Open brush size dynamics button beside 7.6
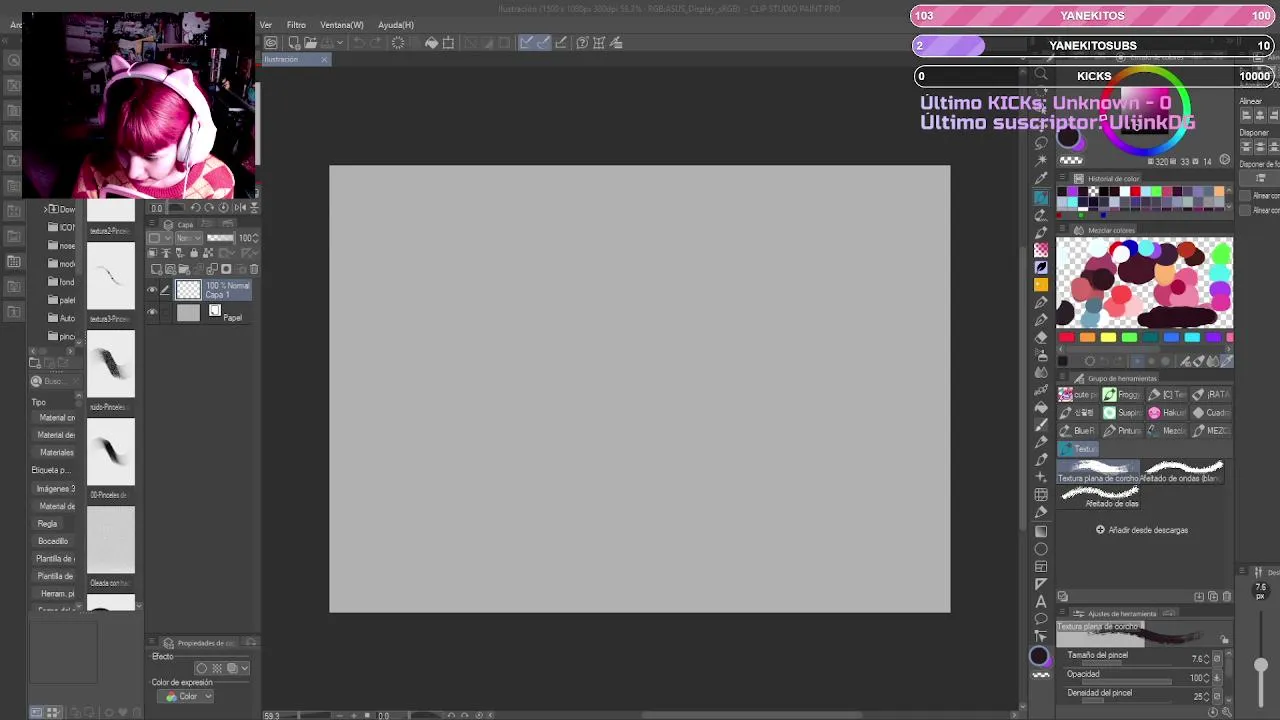The height and width of the screenshot is (720, 1280). tap(1217, 658)
